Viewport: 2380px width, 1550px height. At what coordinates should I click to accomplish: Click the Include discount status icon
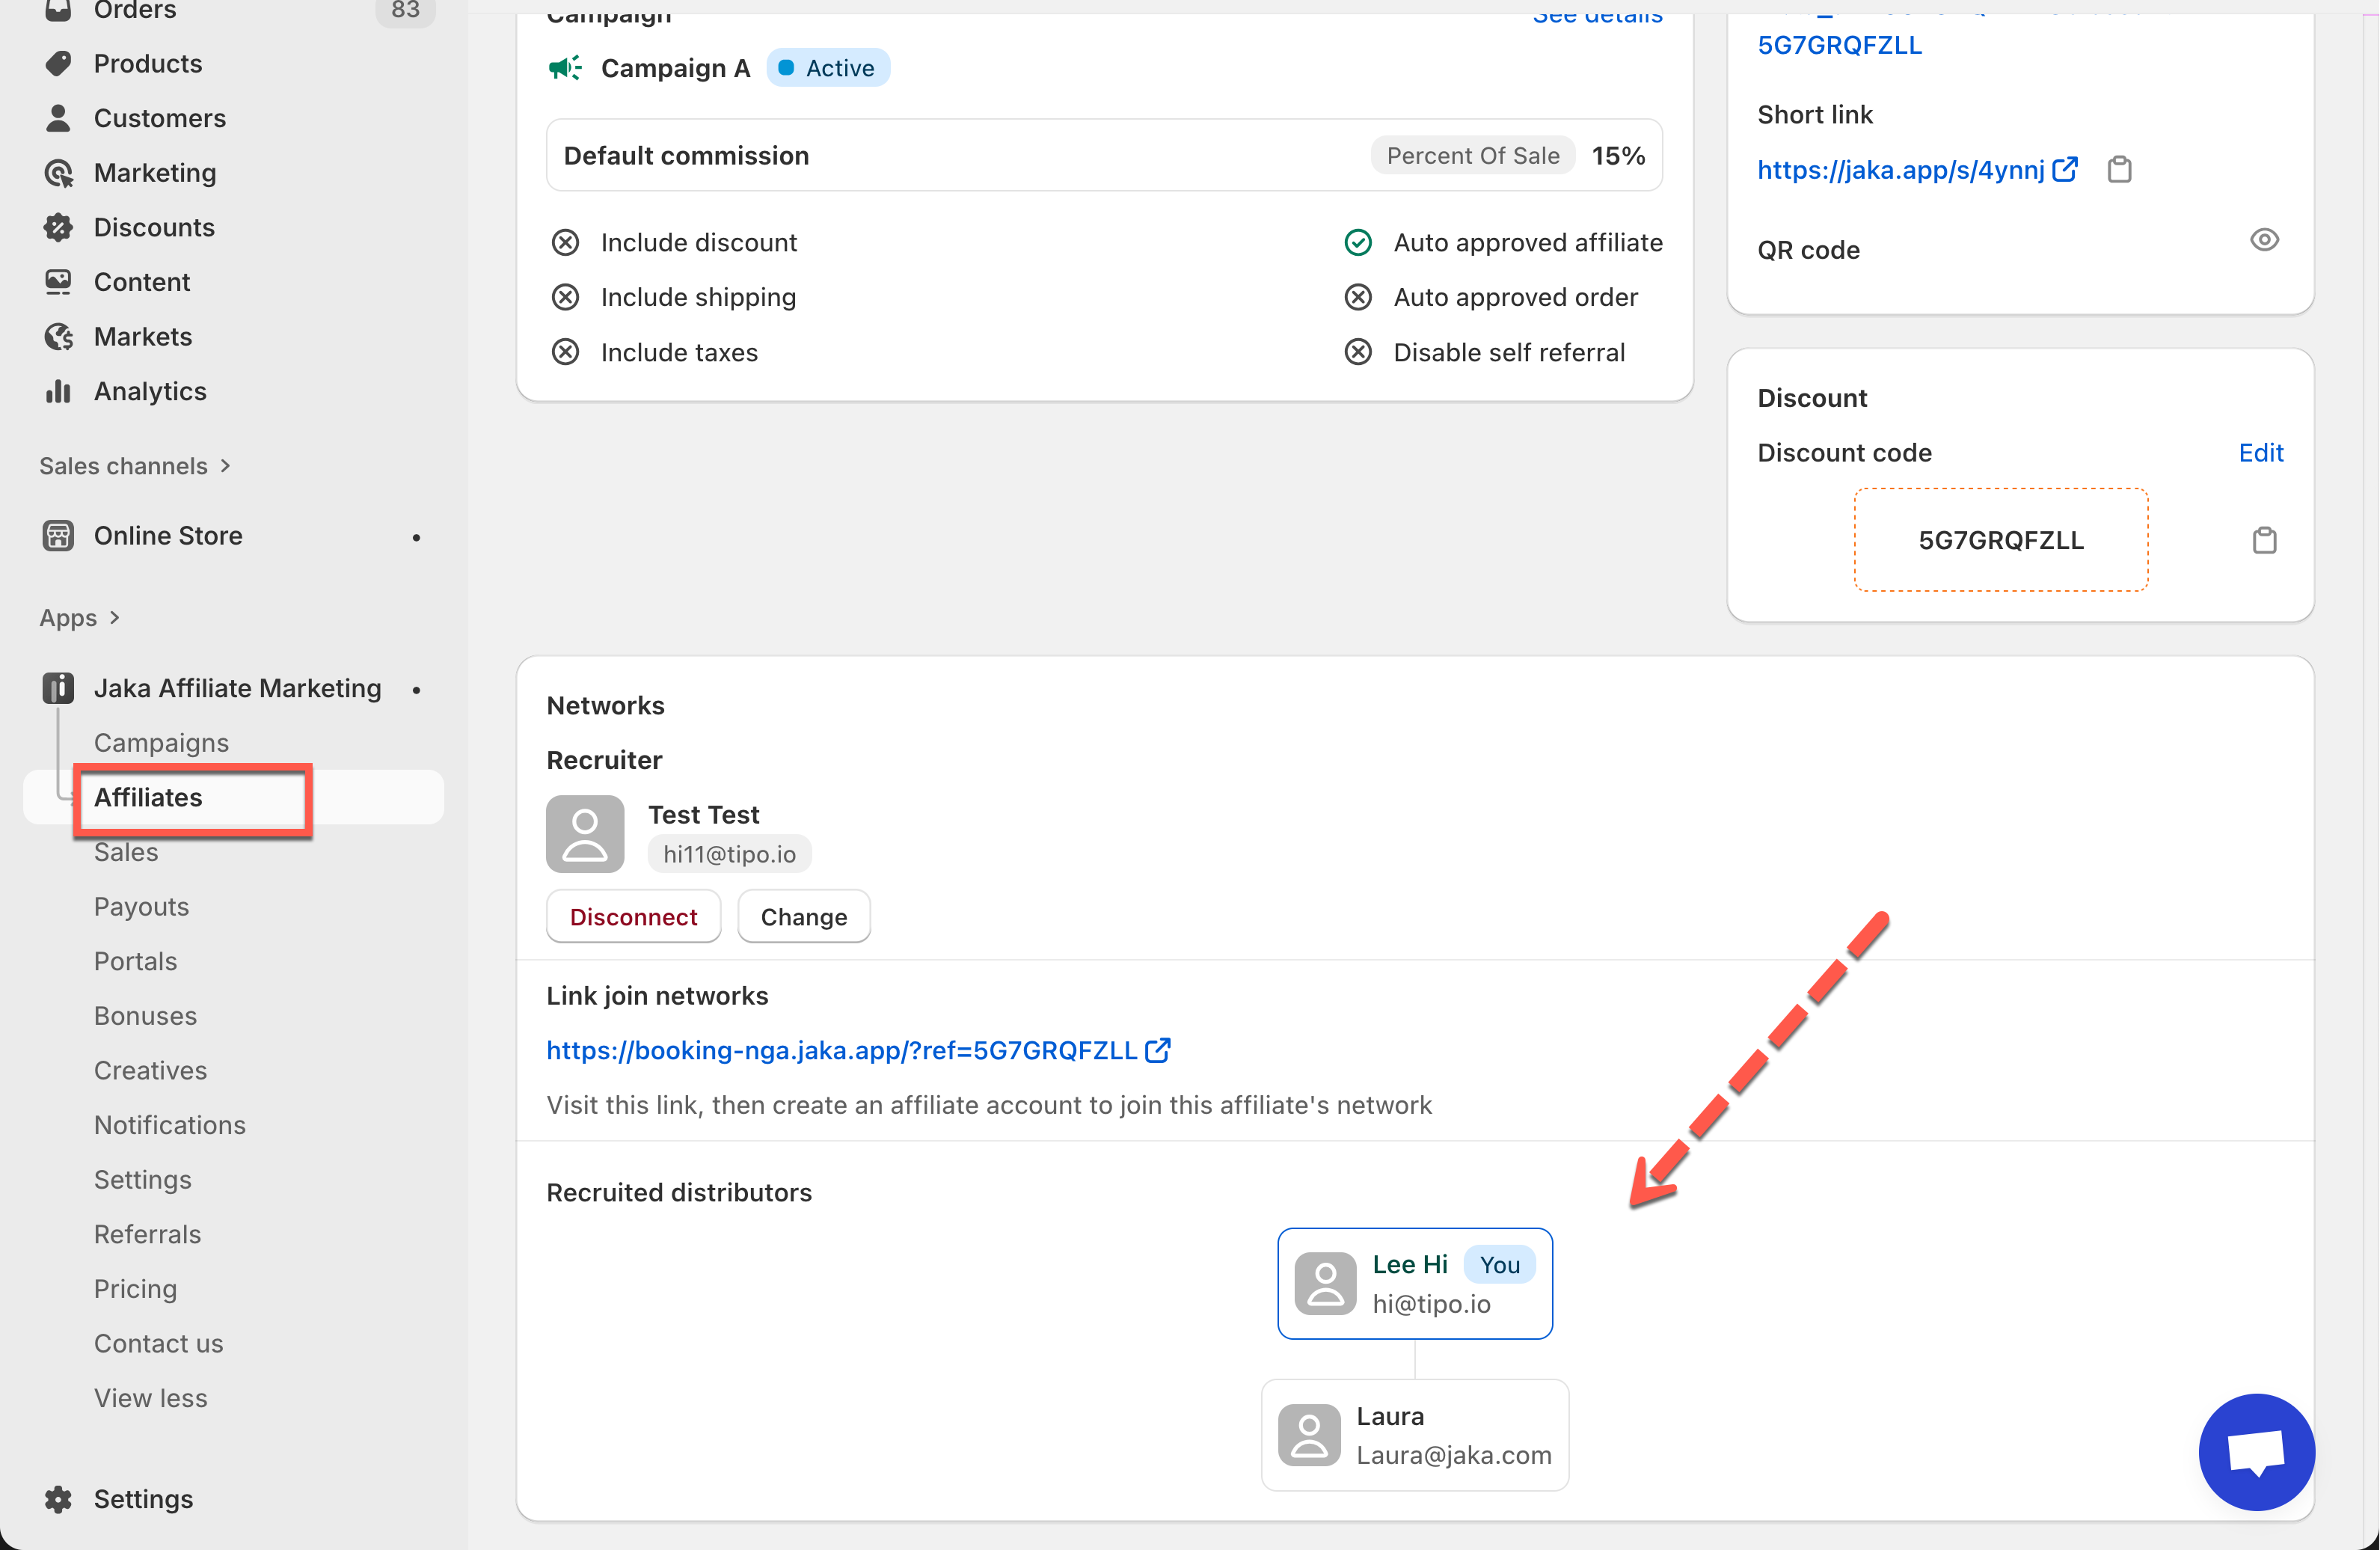point(565,243)
